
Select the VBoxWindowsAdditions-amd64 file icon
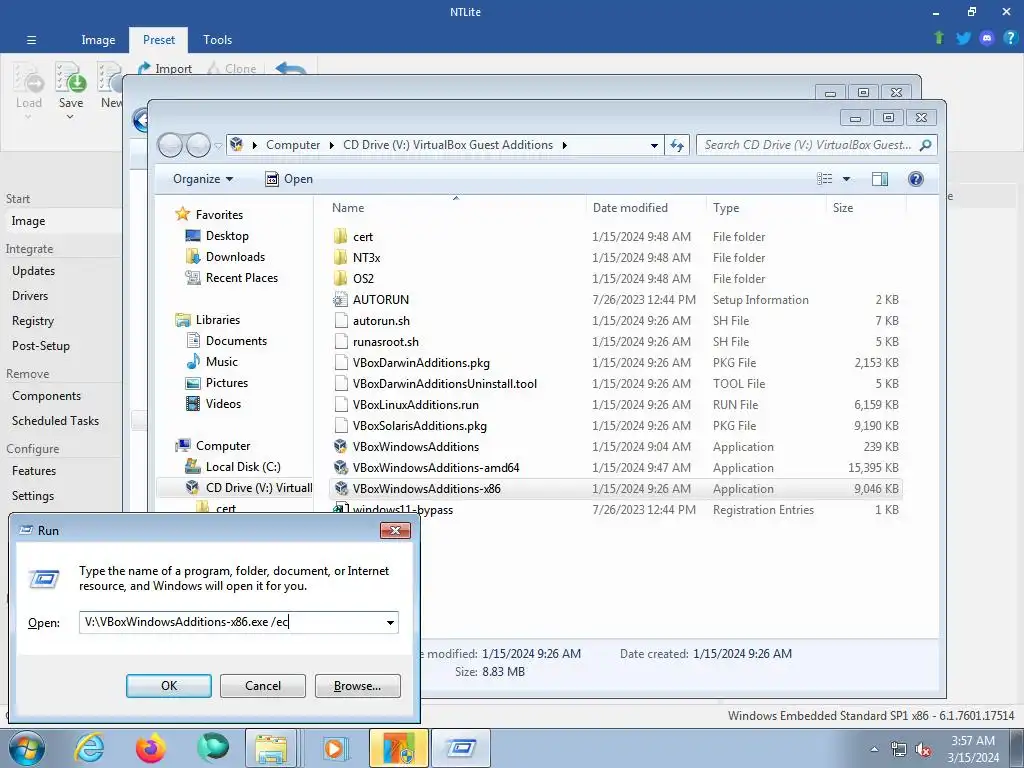coord(340,468)
